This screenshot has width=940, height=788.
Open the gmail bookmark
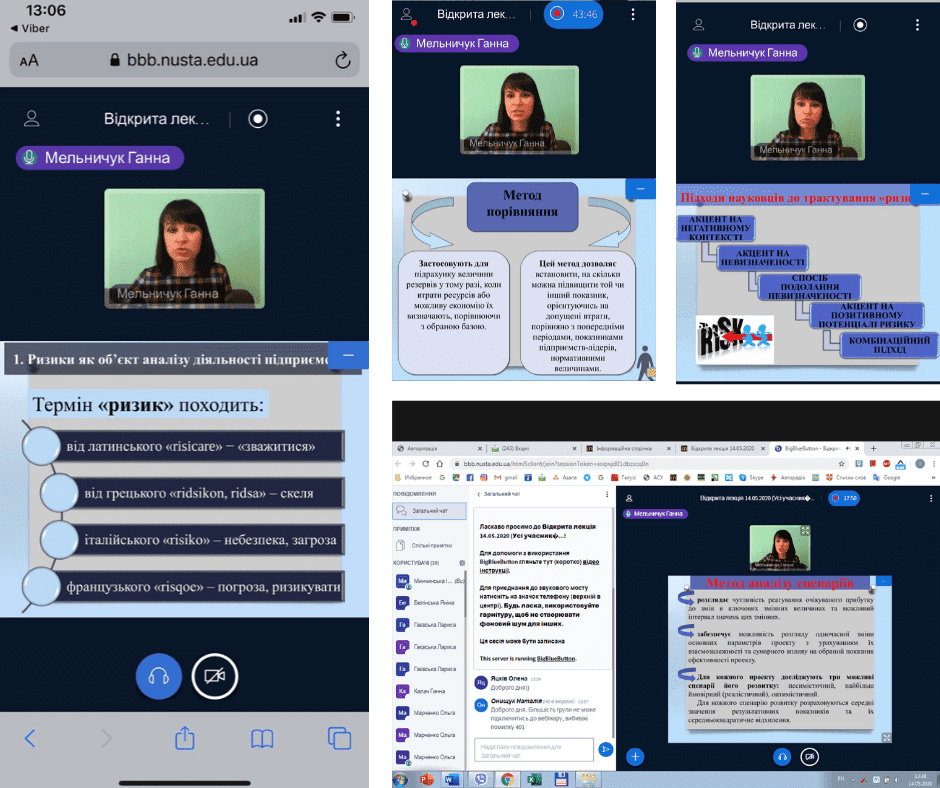pos(507,478)
